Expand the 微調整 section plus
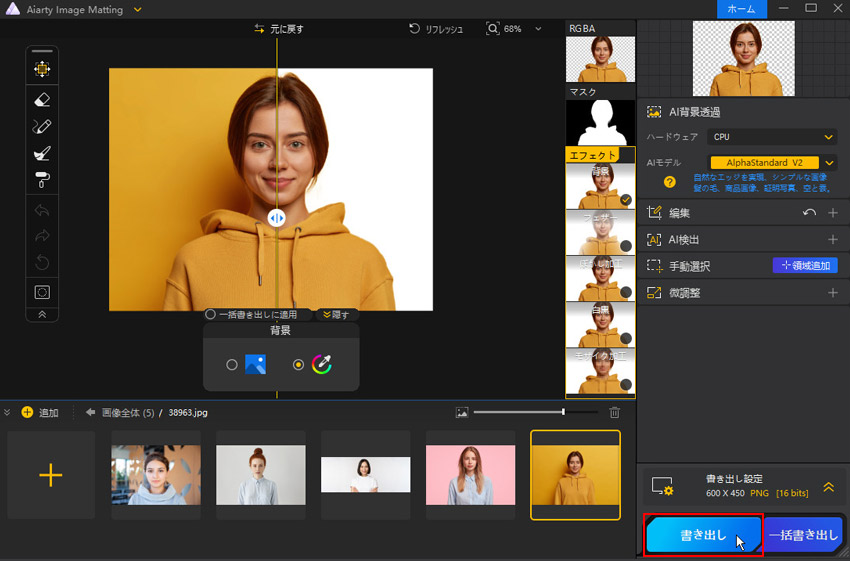 (833, 293)
